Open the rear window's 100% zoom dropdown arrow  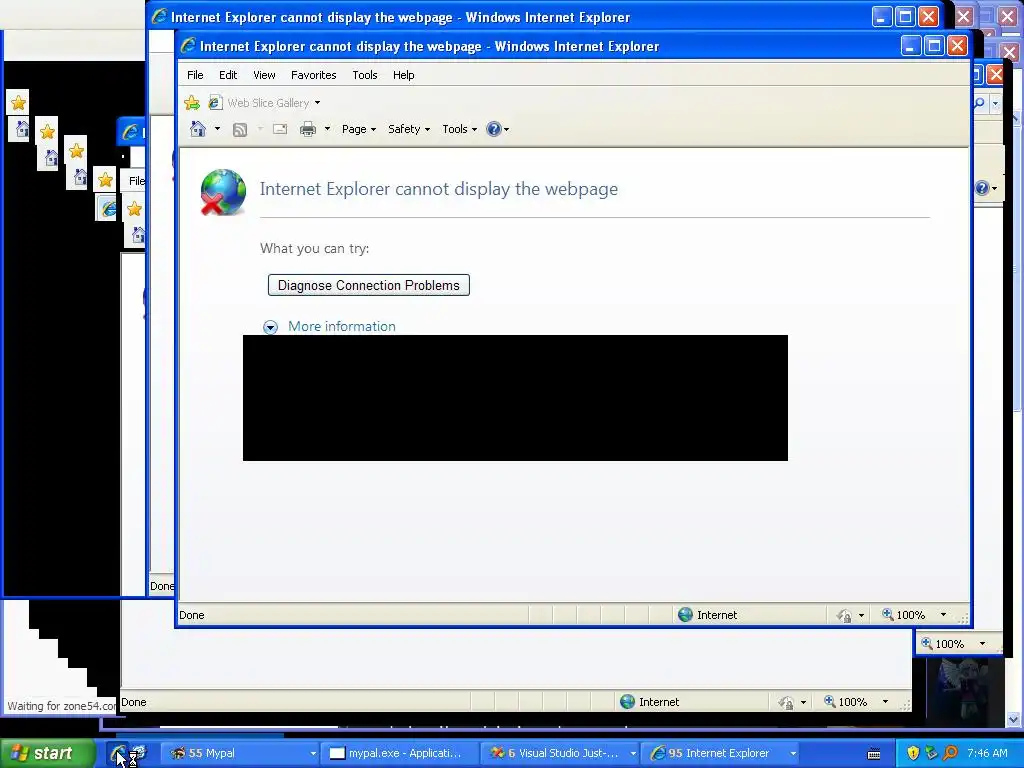885,702
